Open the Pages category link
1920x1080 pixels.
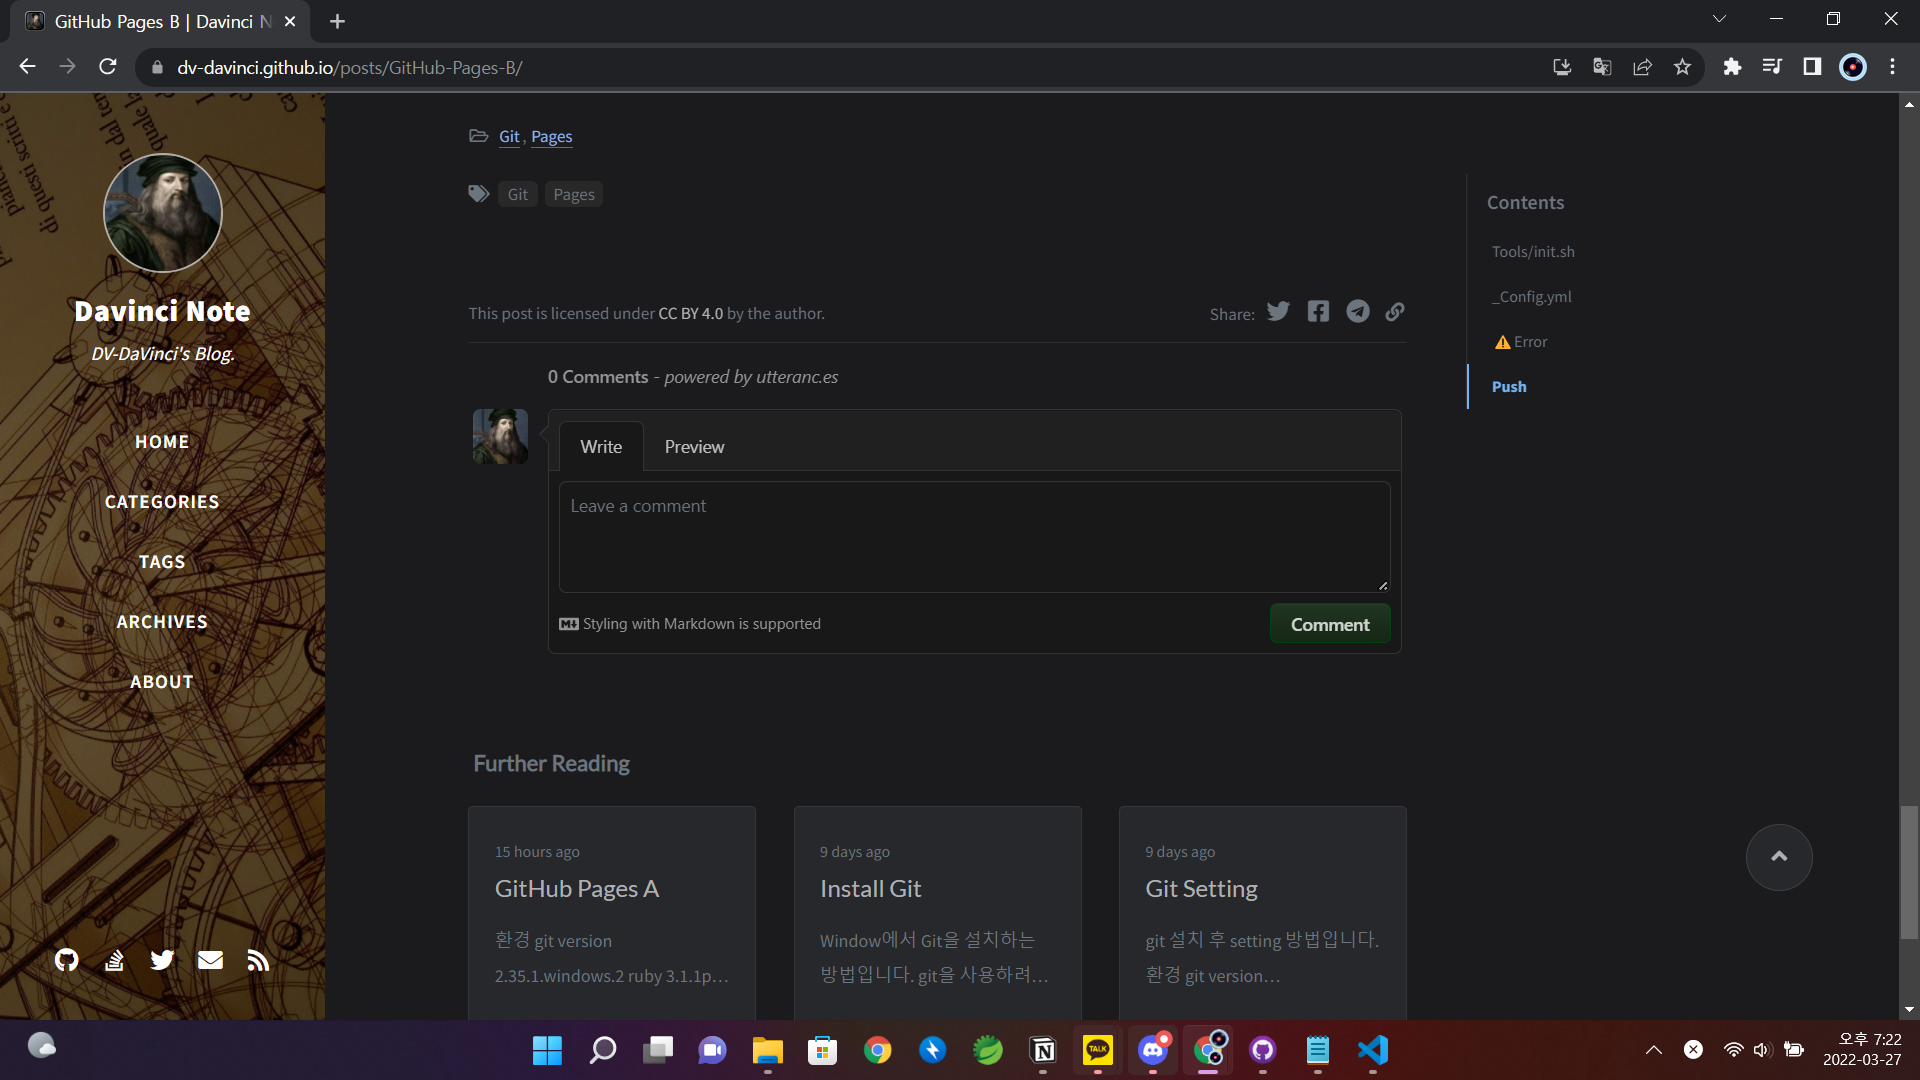pos(551,137)
